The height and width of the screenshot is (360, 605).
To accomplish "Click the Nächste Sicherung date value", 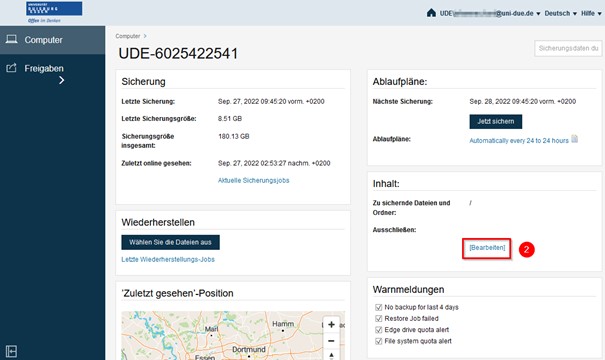I will (x=522, y=101).
